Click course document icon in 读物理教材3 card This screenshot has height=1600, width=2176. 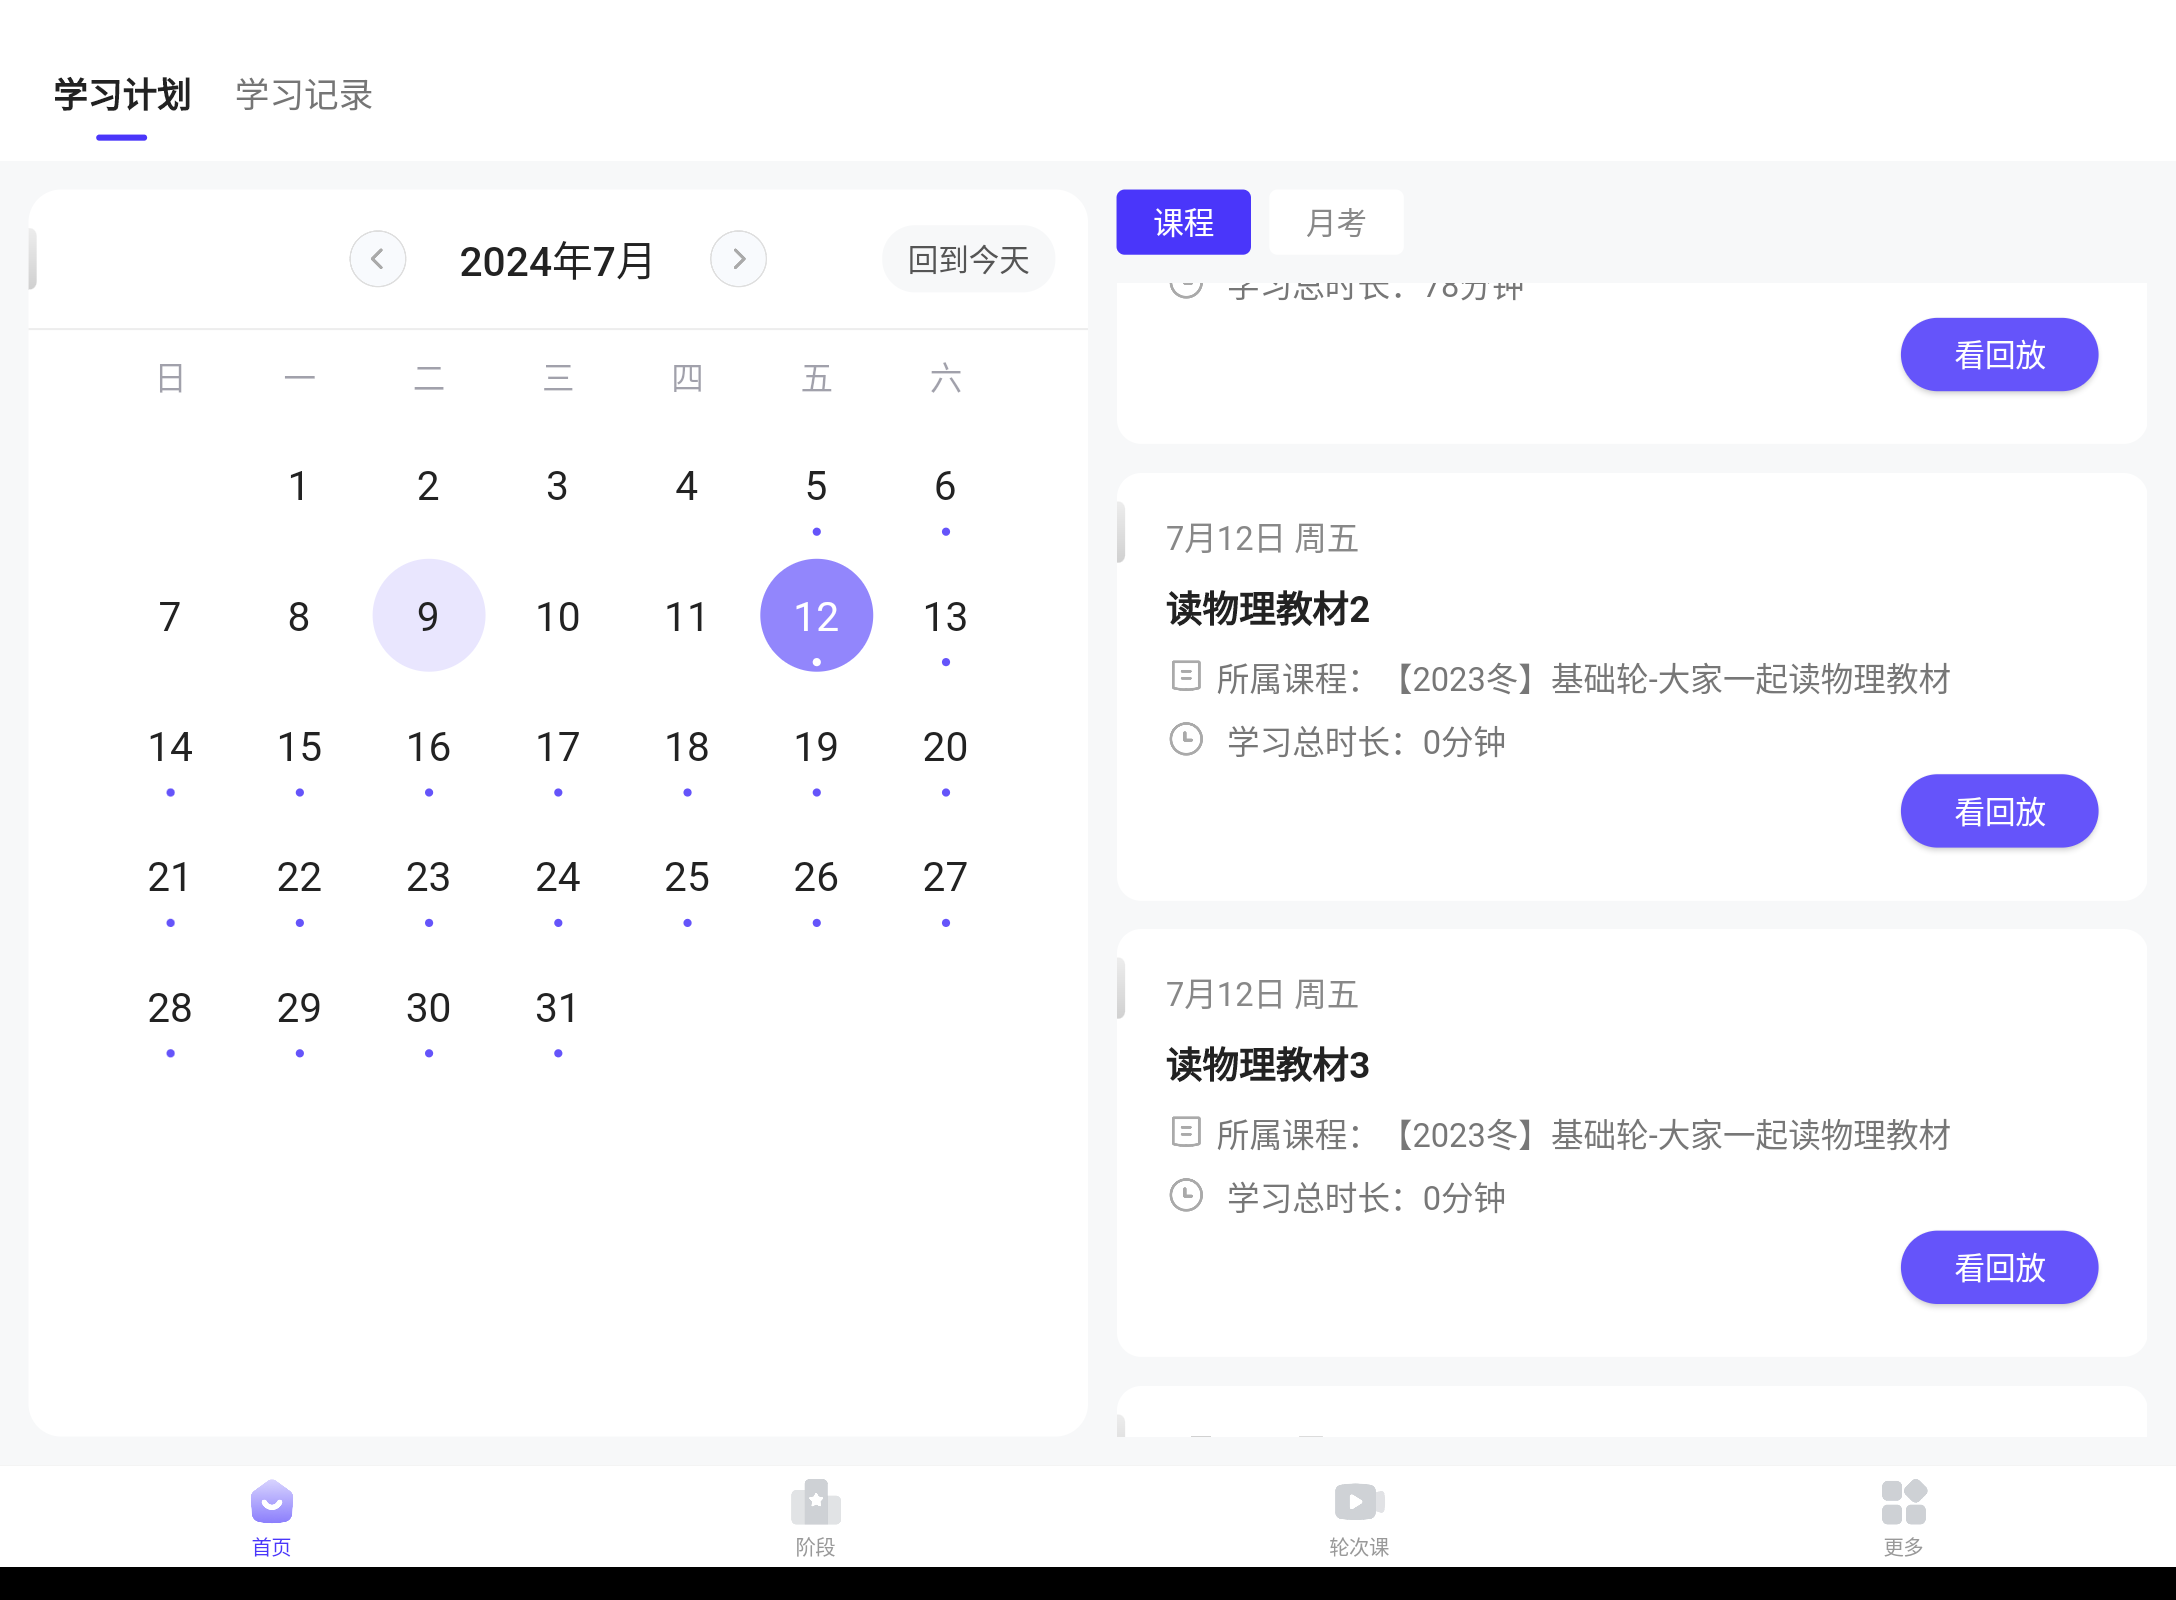[1185, 1133]
